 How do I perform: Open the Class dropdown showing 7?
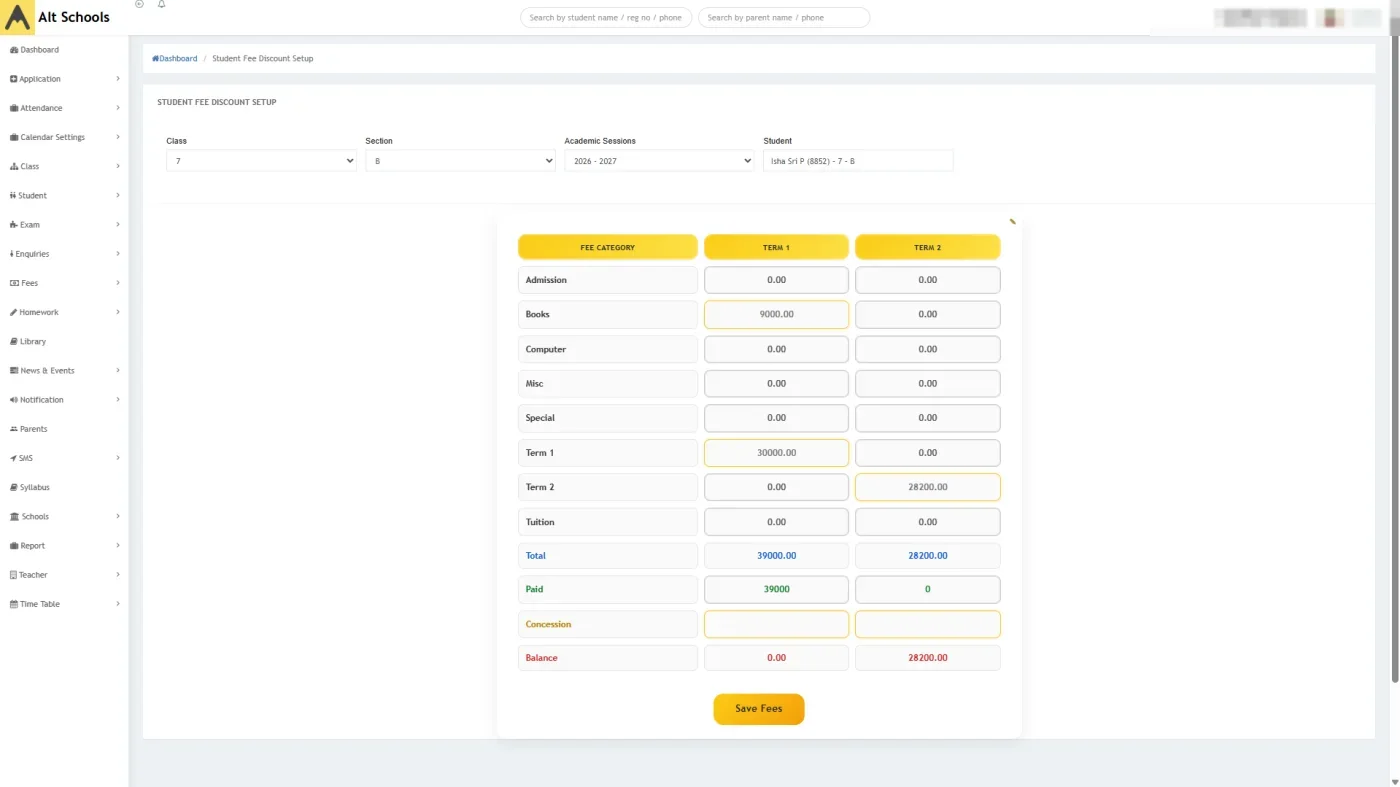pyautogui.click(x=261, y=161)
